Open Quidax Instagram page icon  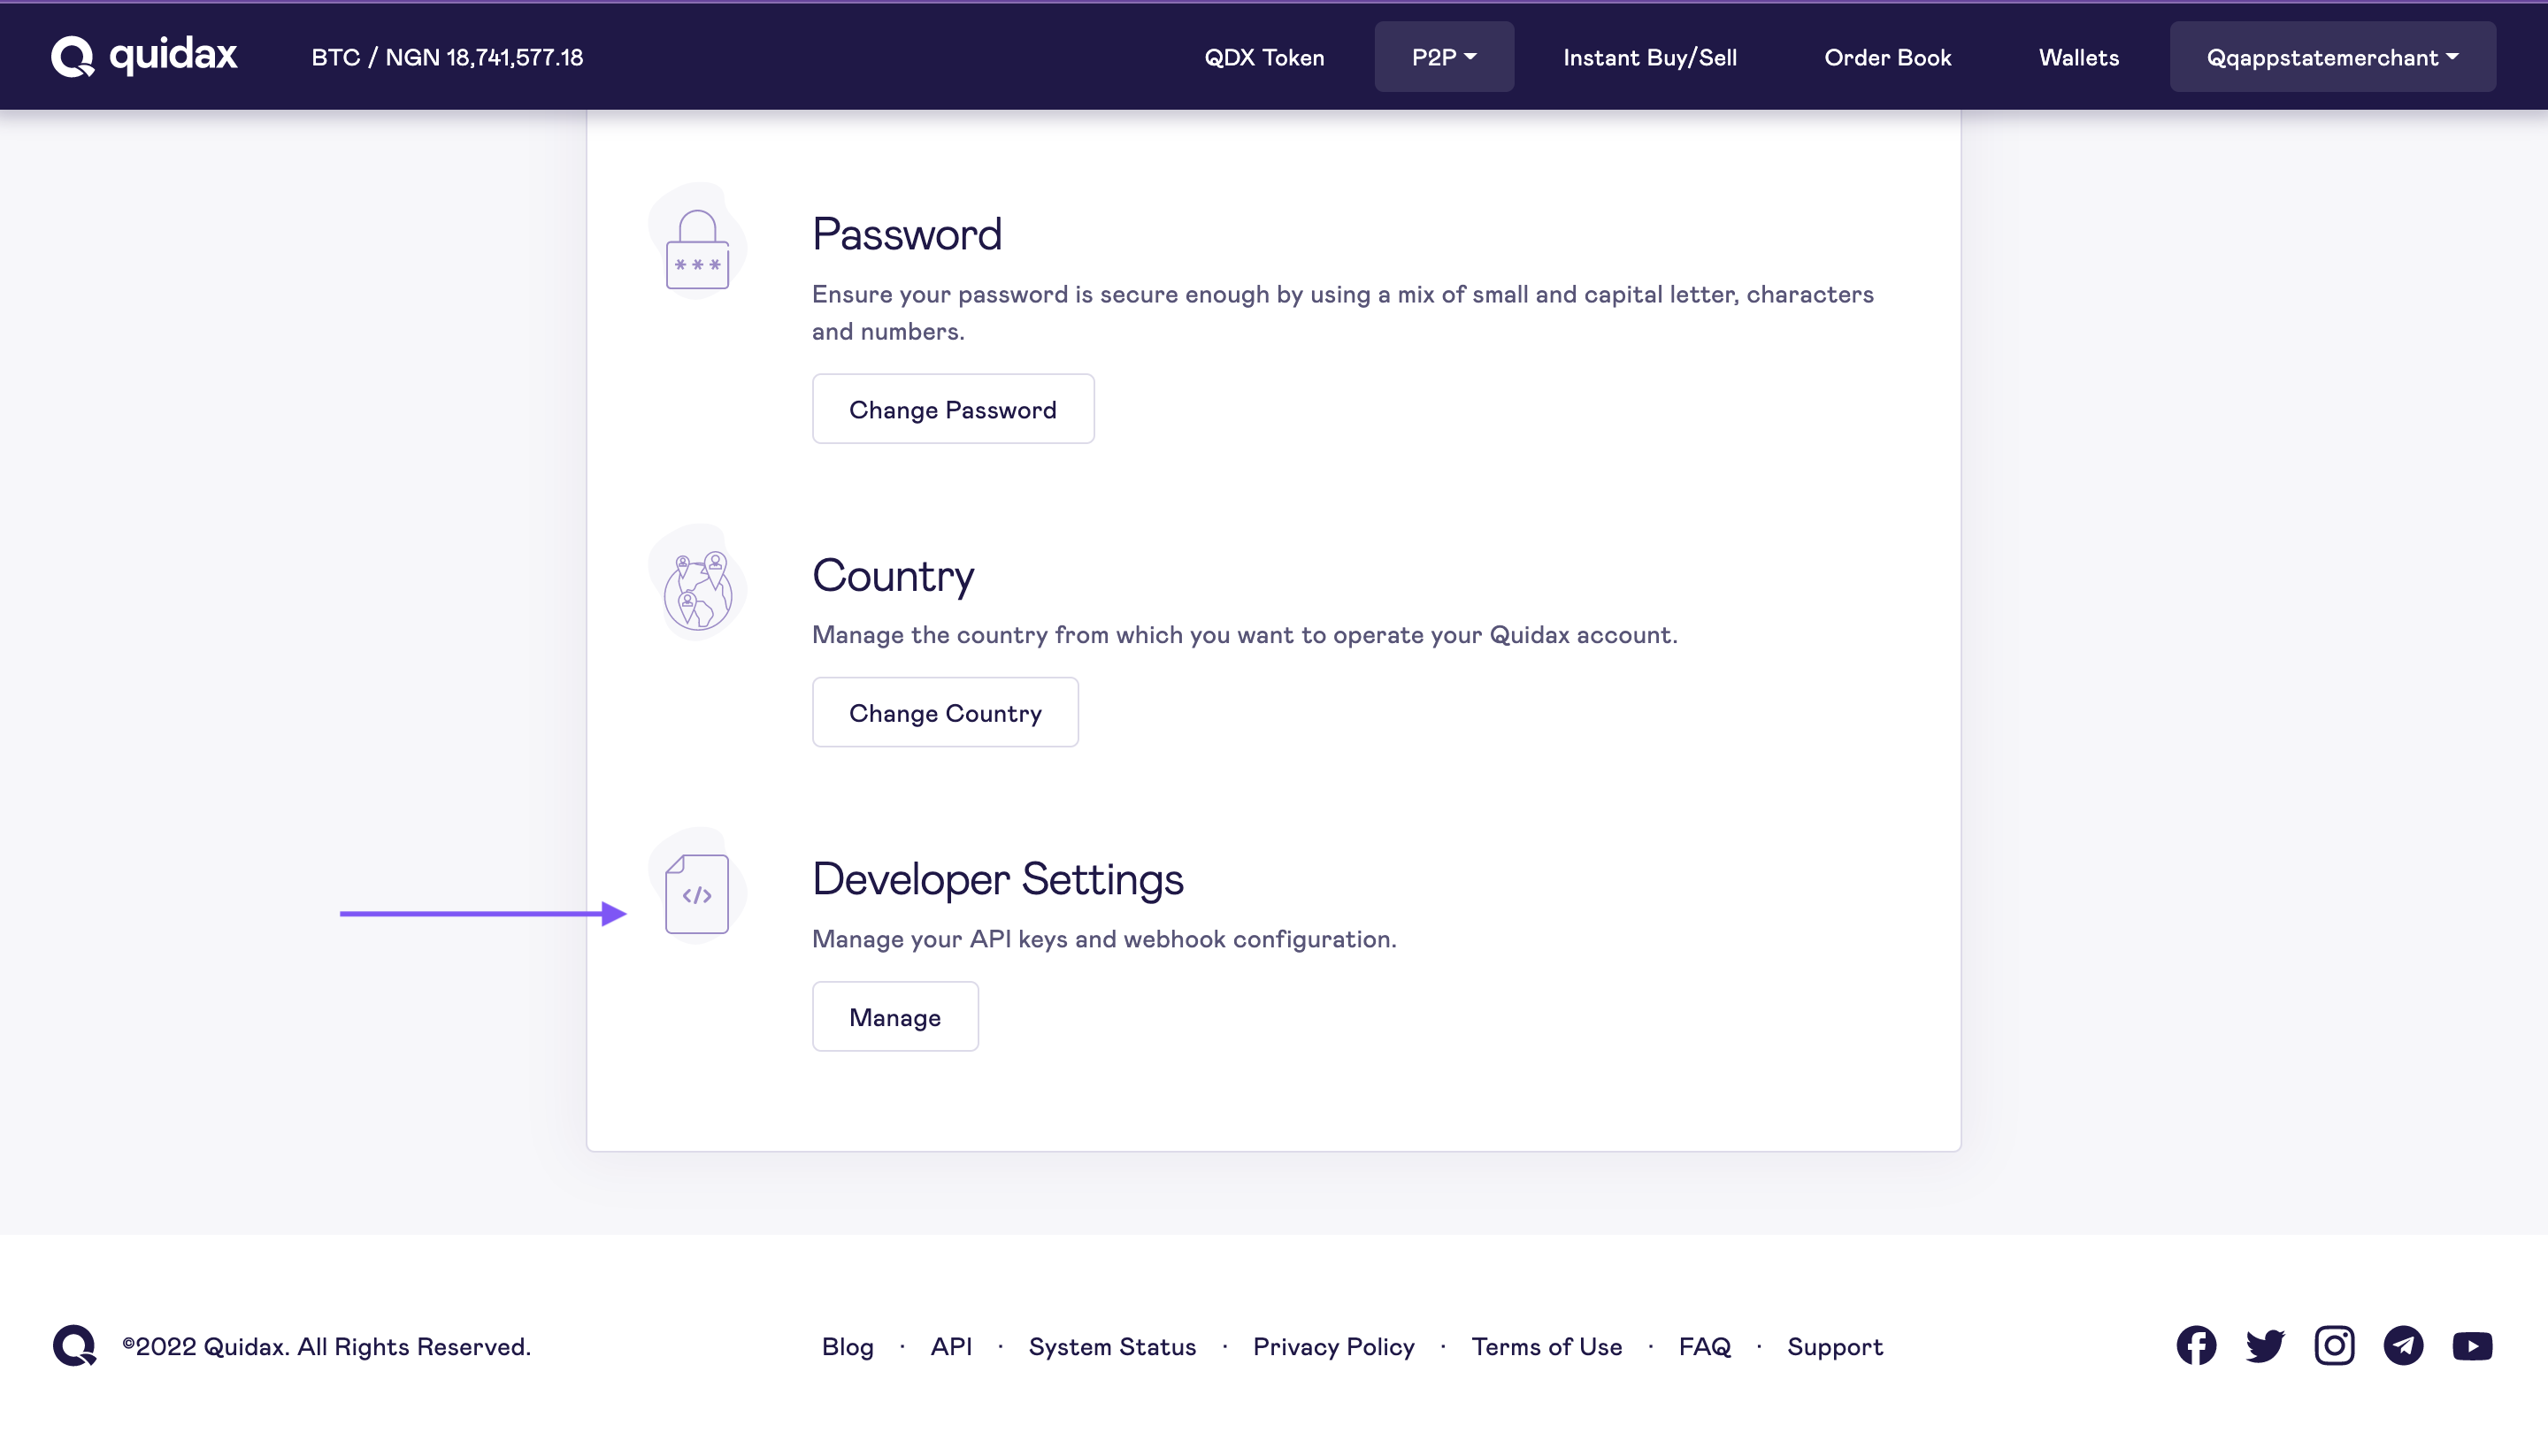click(2334, 1345)
